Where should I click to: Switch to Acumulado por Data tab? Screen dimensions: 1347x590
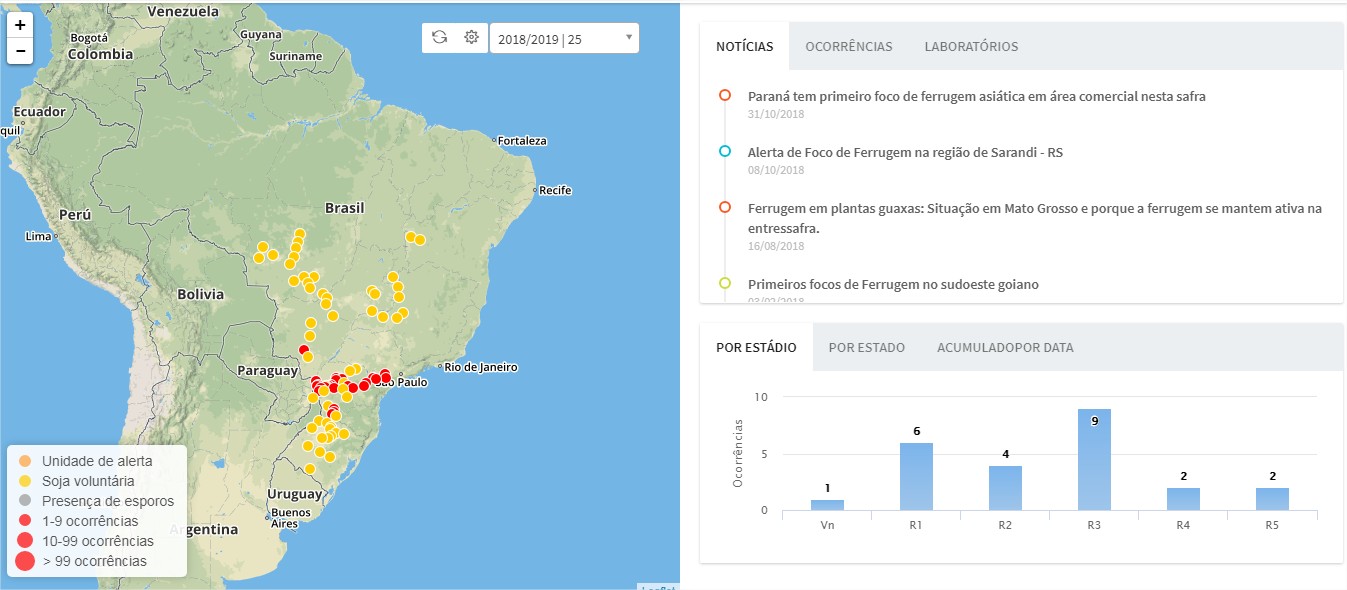(x=1004, y=348)
